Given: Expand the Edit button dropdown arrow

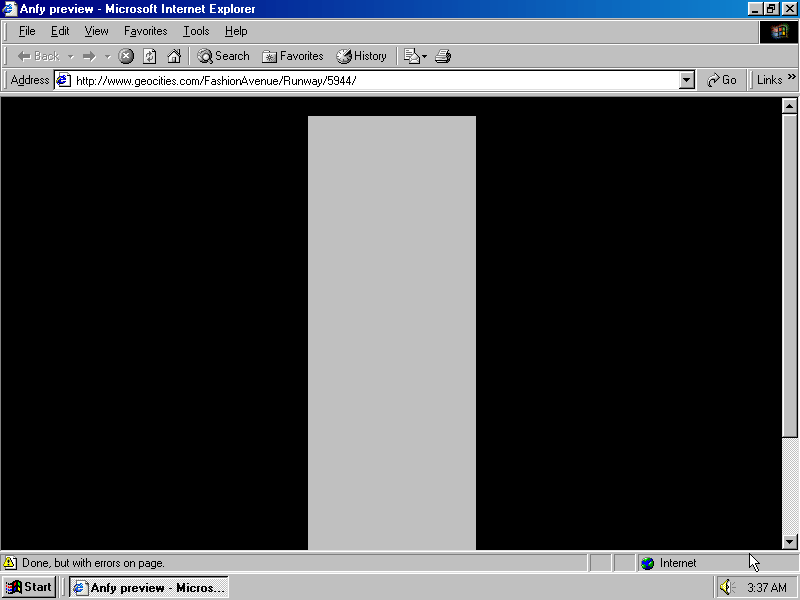Looking at the screenshot, I should click(425, 56).
